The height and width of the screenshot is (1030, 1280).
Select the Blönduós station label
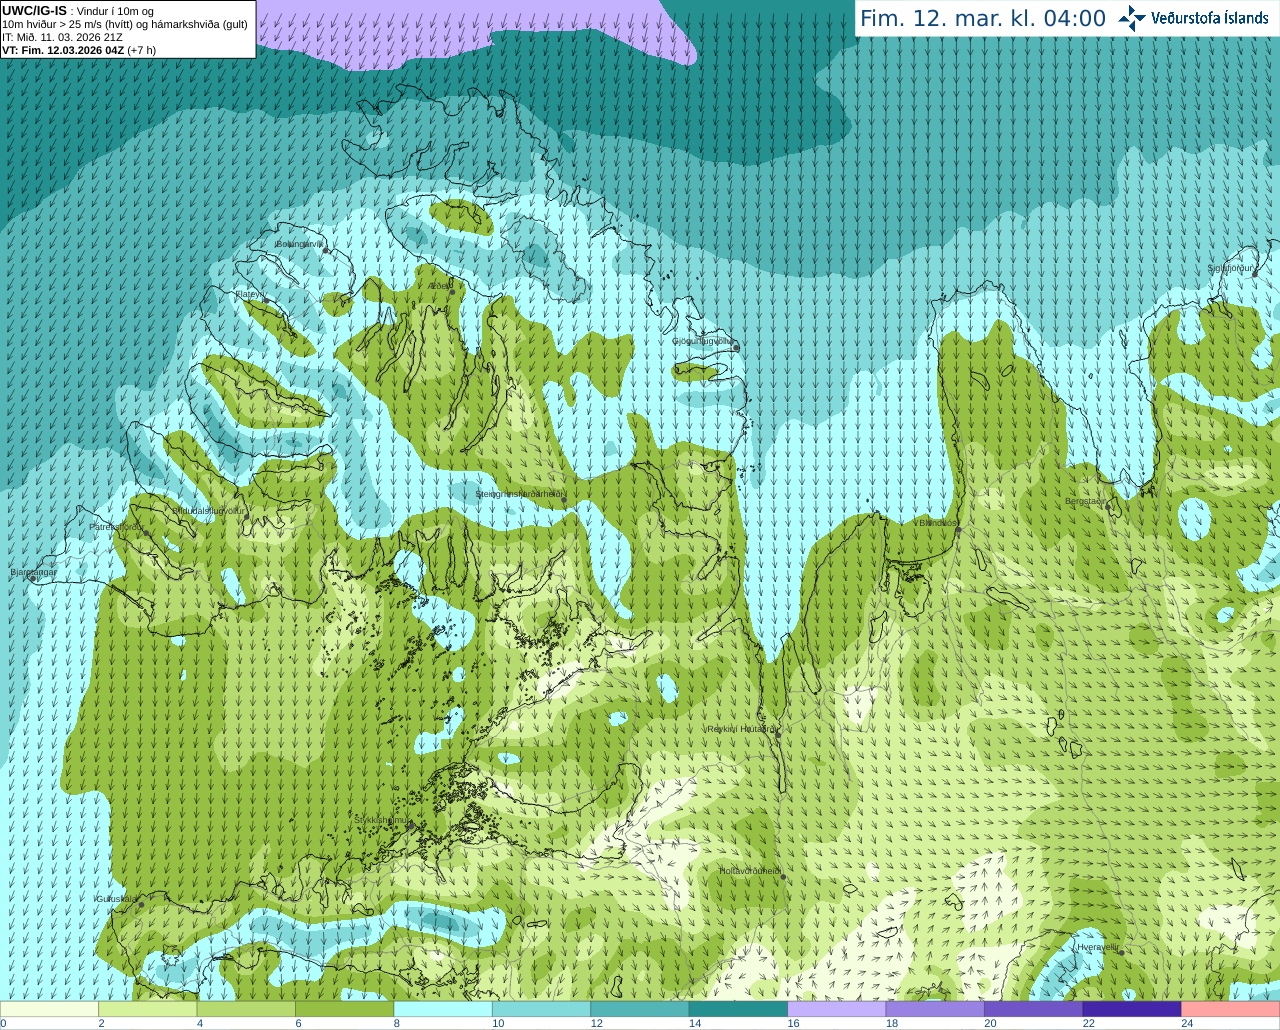pos(938,522)
